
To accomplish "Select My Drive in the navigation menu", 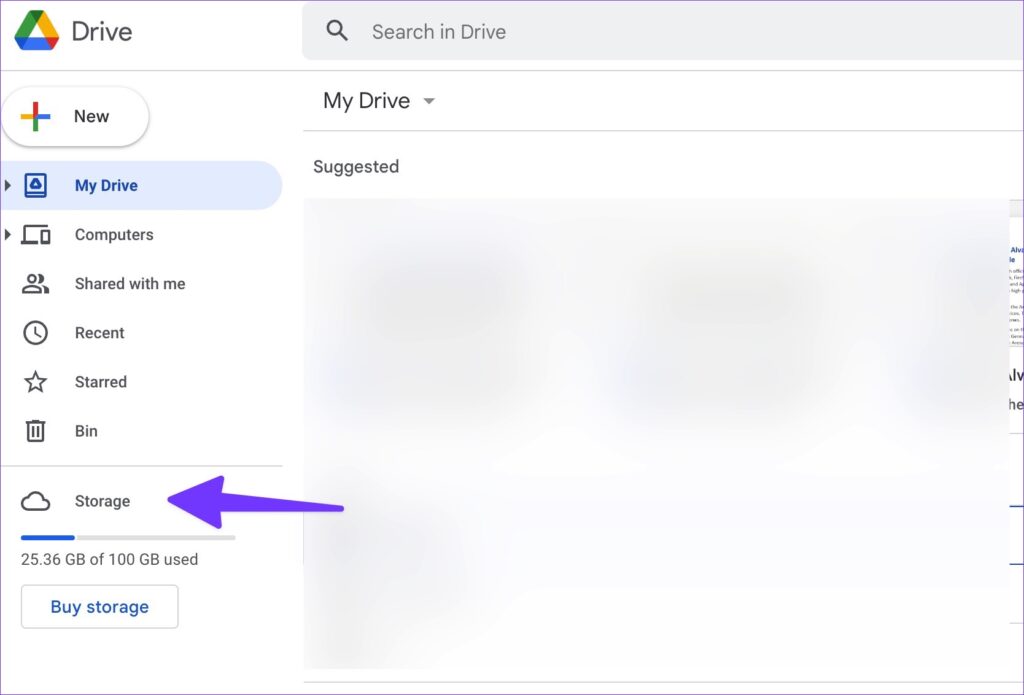I will 106,185.
